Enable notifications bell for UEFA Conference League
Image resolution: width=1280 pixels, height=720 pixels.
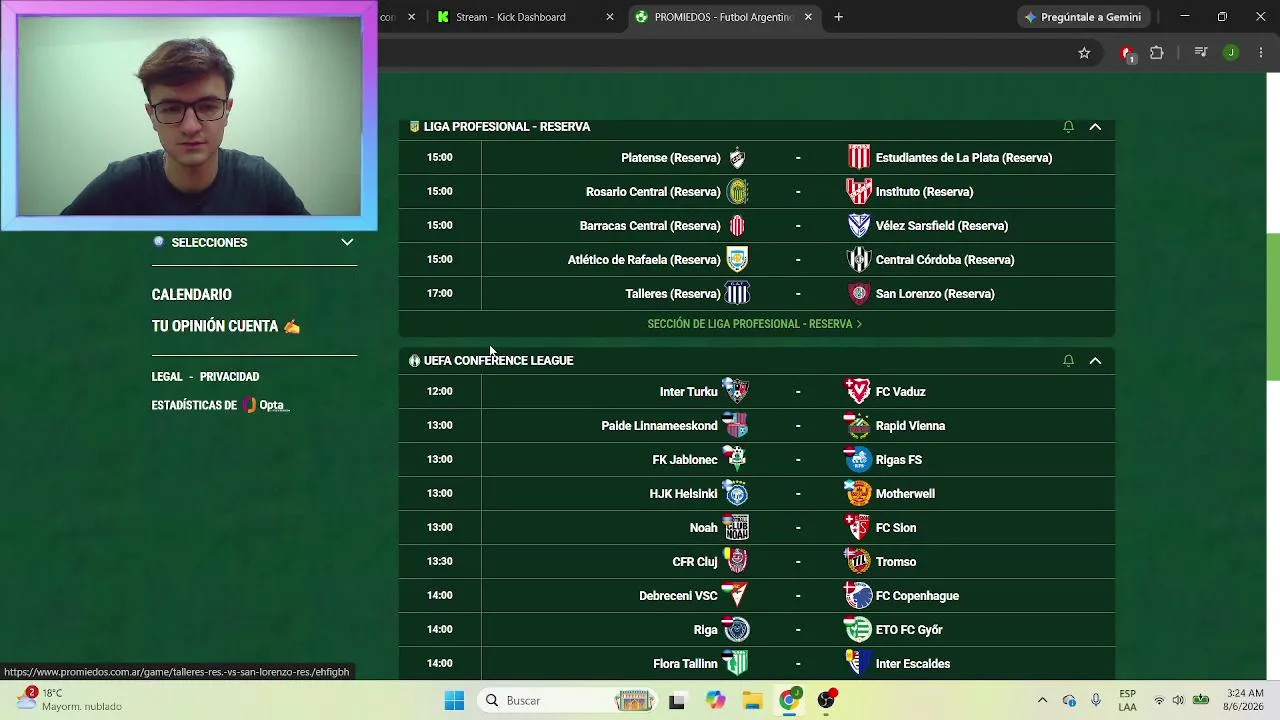pos(1068,361)
